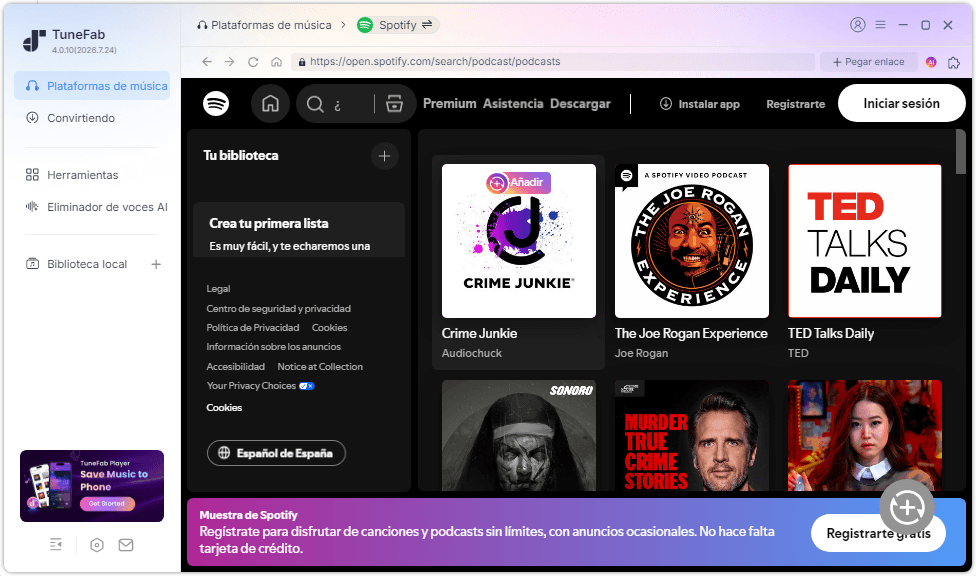
Task: Open Información sobre los anuncios
Action: [x=273, y=347]
